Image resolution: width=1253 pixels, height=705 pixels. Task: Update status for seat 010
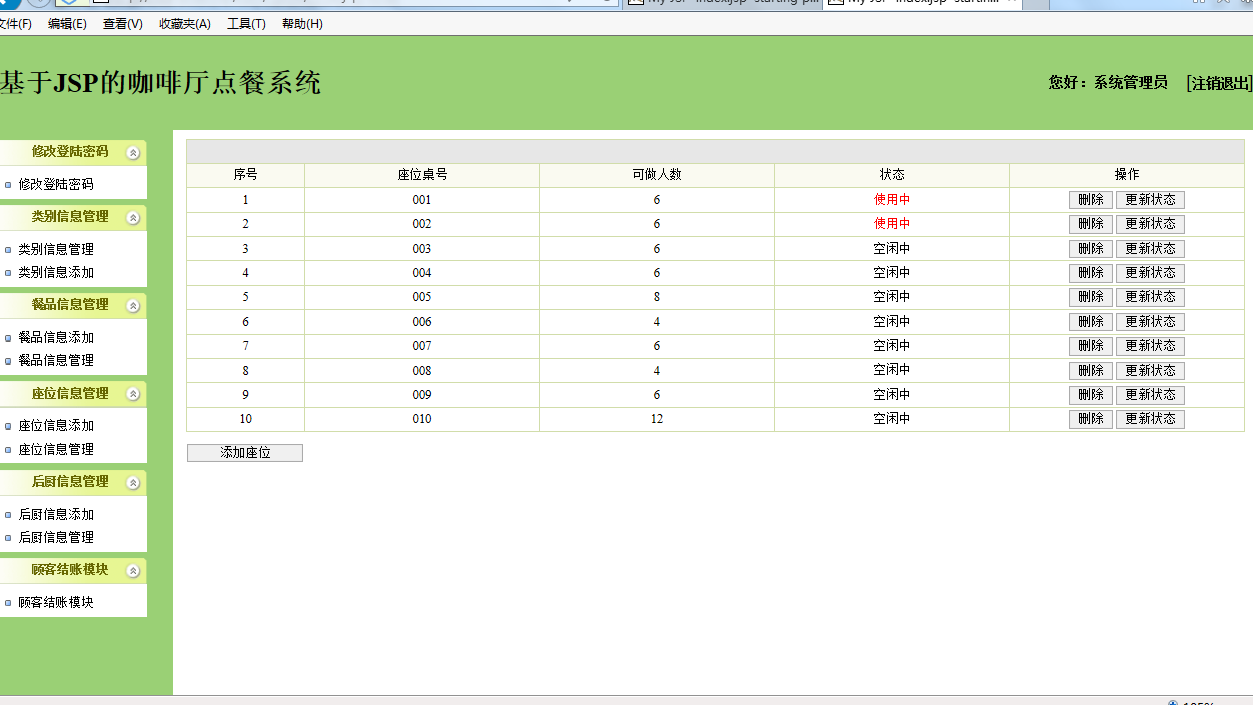click(x=1150, y=419)
